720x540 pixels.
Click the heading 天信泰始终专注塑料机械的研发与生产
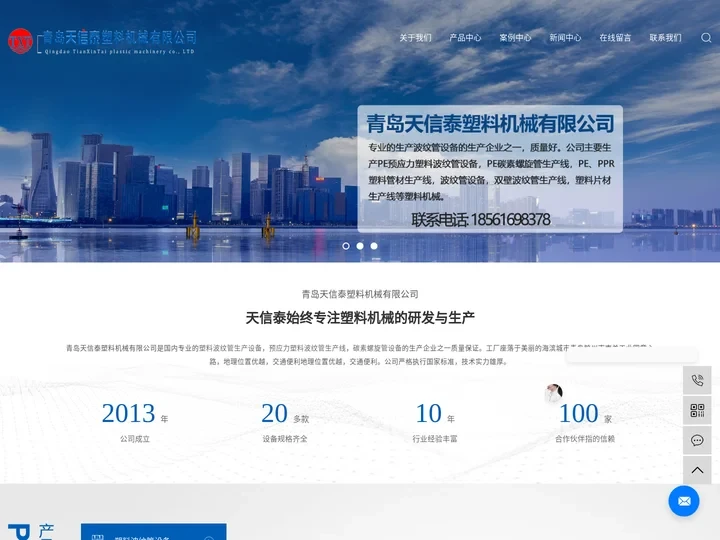click(x=360, y=318)
